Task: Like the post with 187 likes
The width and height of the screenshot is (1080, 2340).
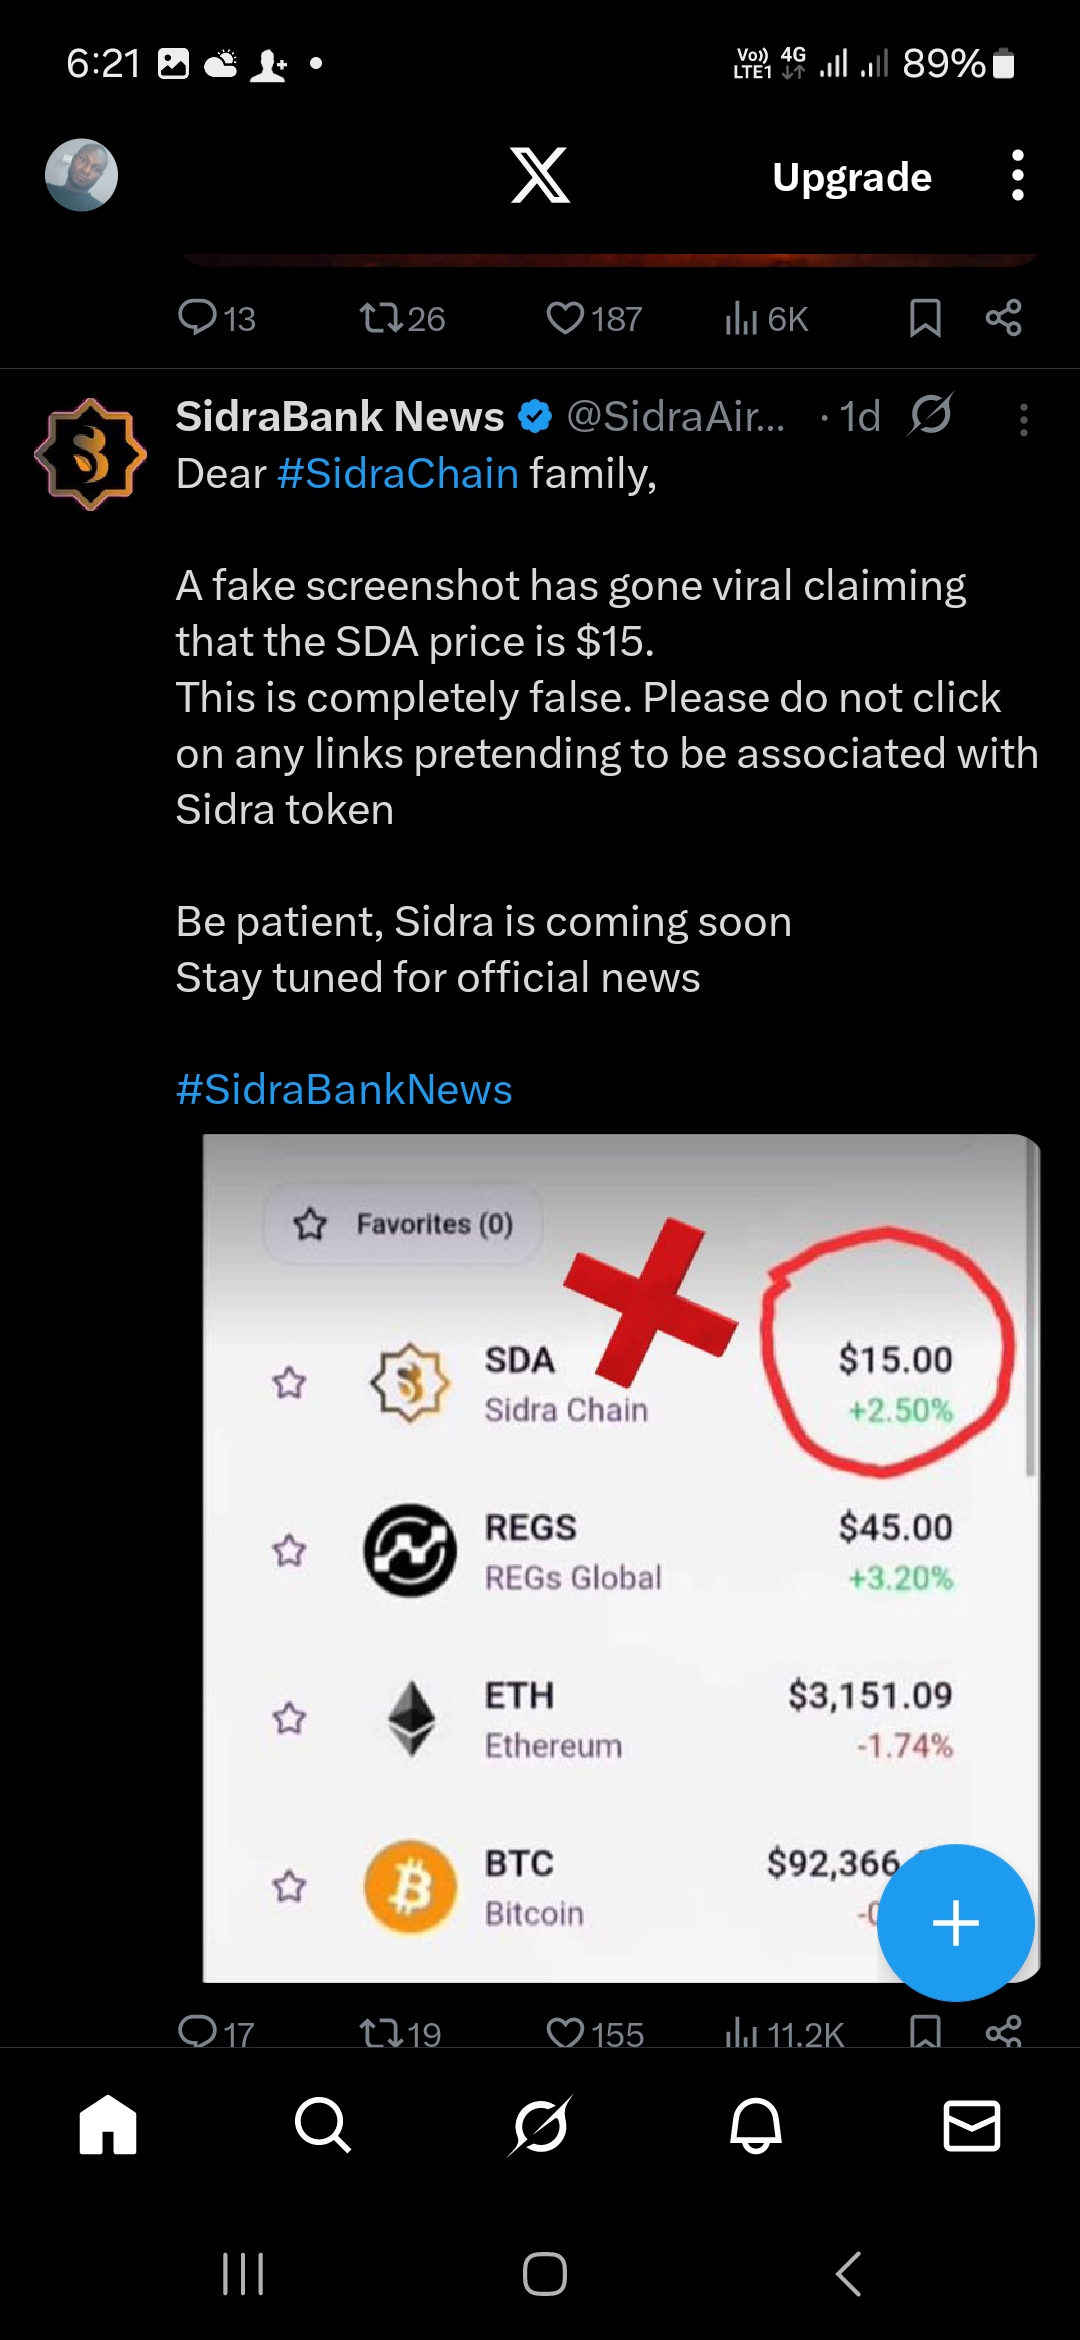Action: click(594, 318)
